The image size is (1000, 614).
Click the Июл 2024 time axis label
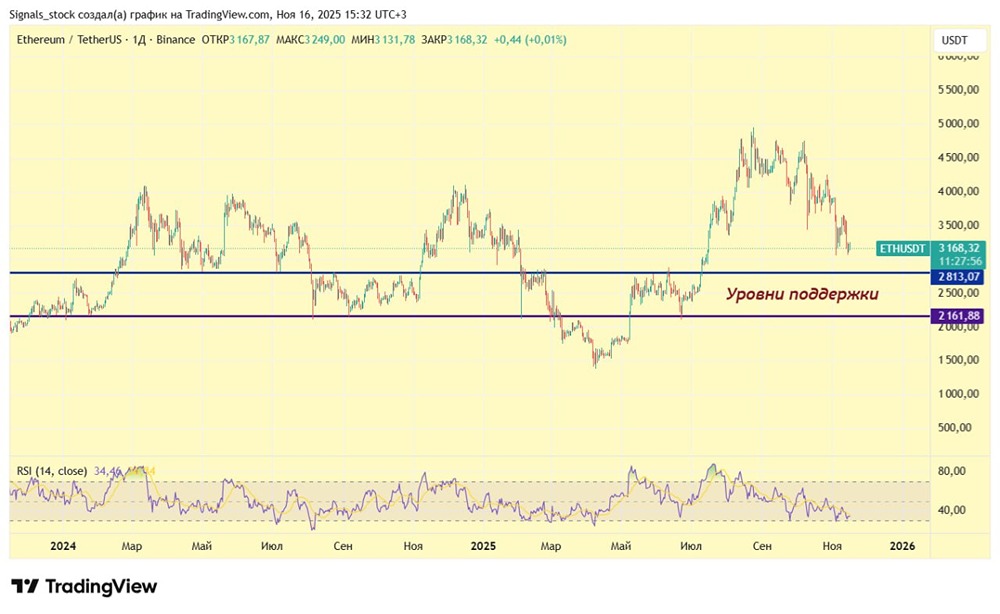click(x=272, y=546)
